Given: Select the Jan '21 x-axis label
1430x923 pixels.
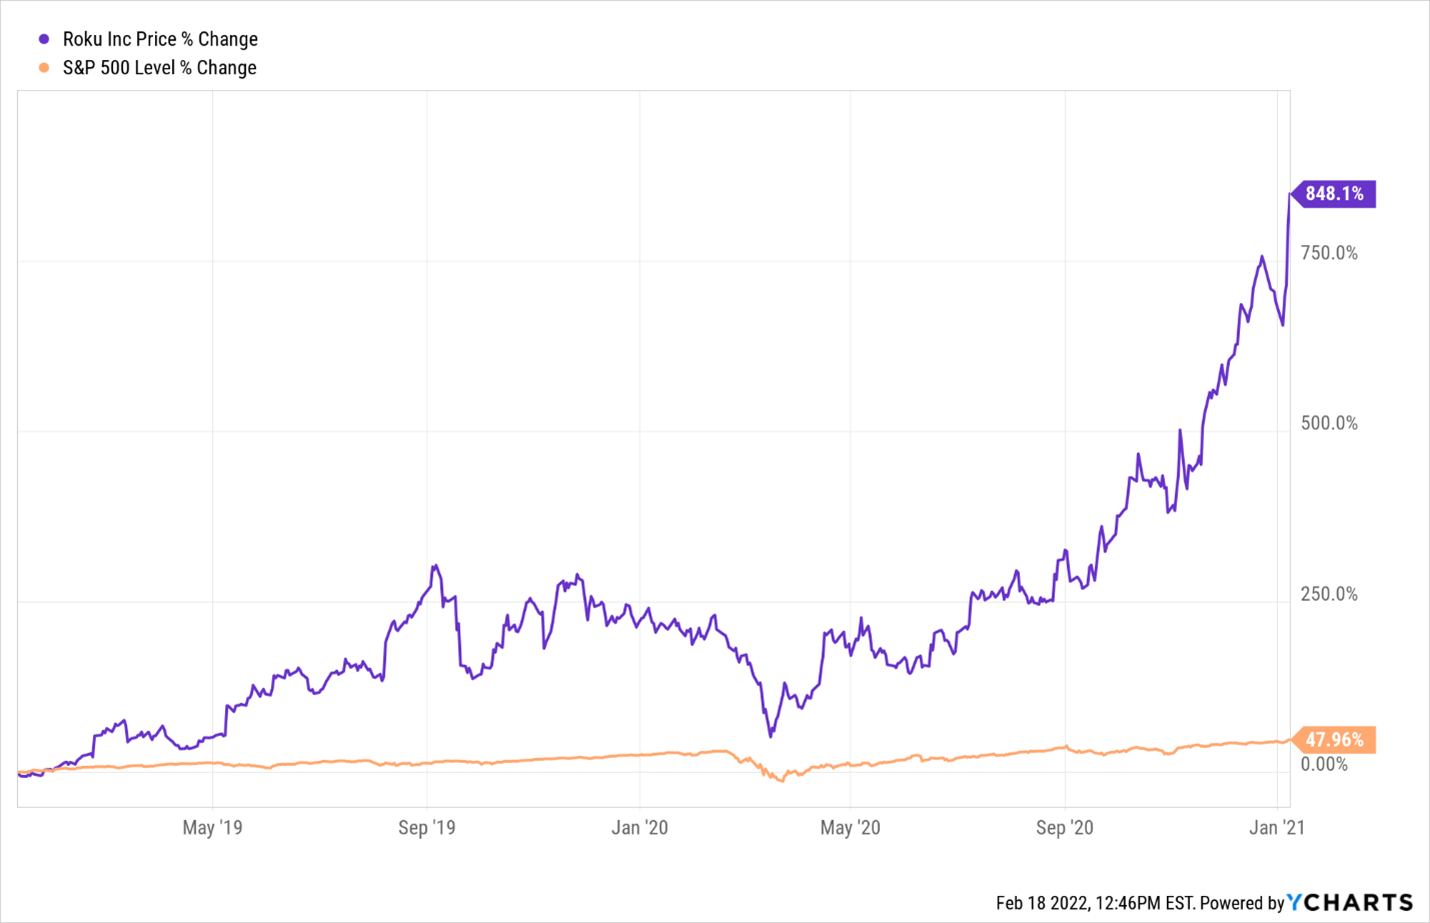Looking at the screenshot, I should click(1277, 827).
